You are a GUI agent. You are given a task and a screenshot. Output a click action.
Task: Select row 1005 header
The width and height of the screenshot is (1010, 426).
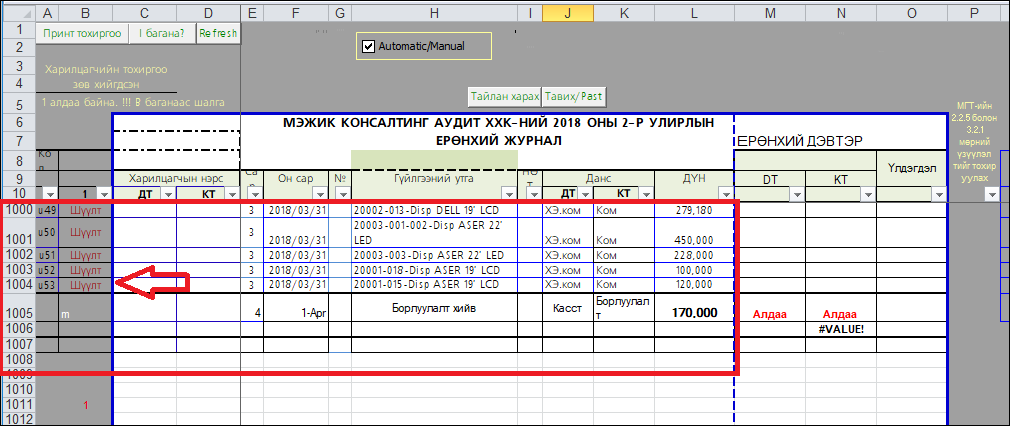coord(18,312)
